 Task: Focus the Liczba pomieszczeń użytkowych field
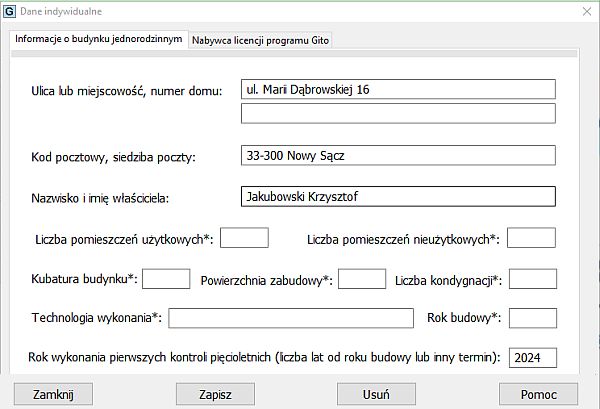point(244,238)
